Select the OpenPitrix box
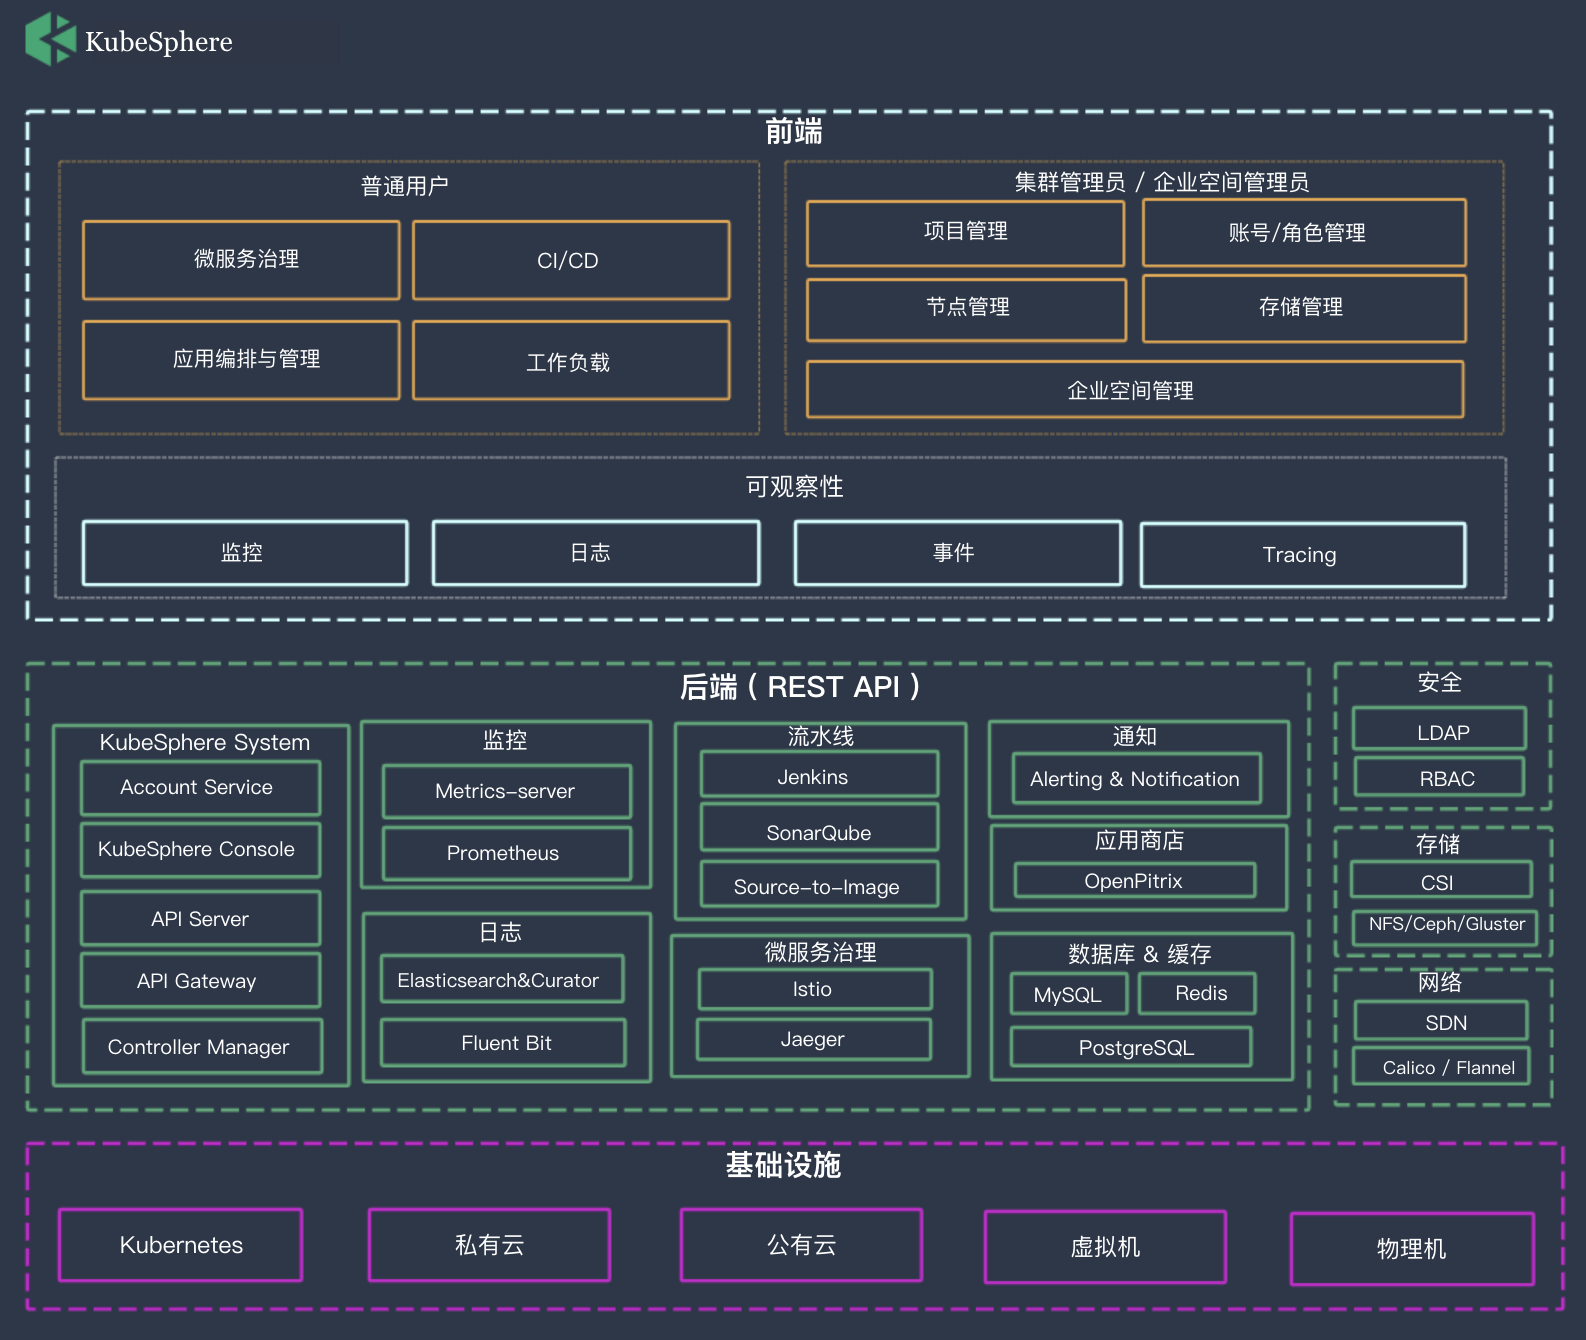The image size is (1586, 1340). pyautogui.click(x=1134, y=881)
